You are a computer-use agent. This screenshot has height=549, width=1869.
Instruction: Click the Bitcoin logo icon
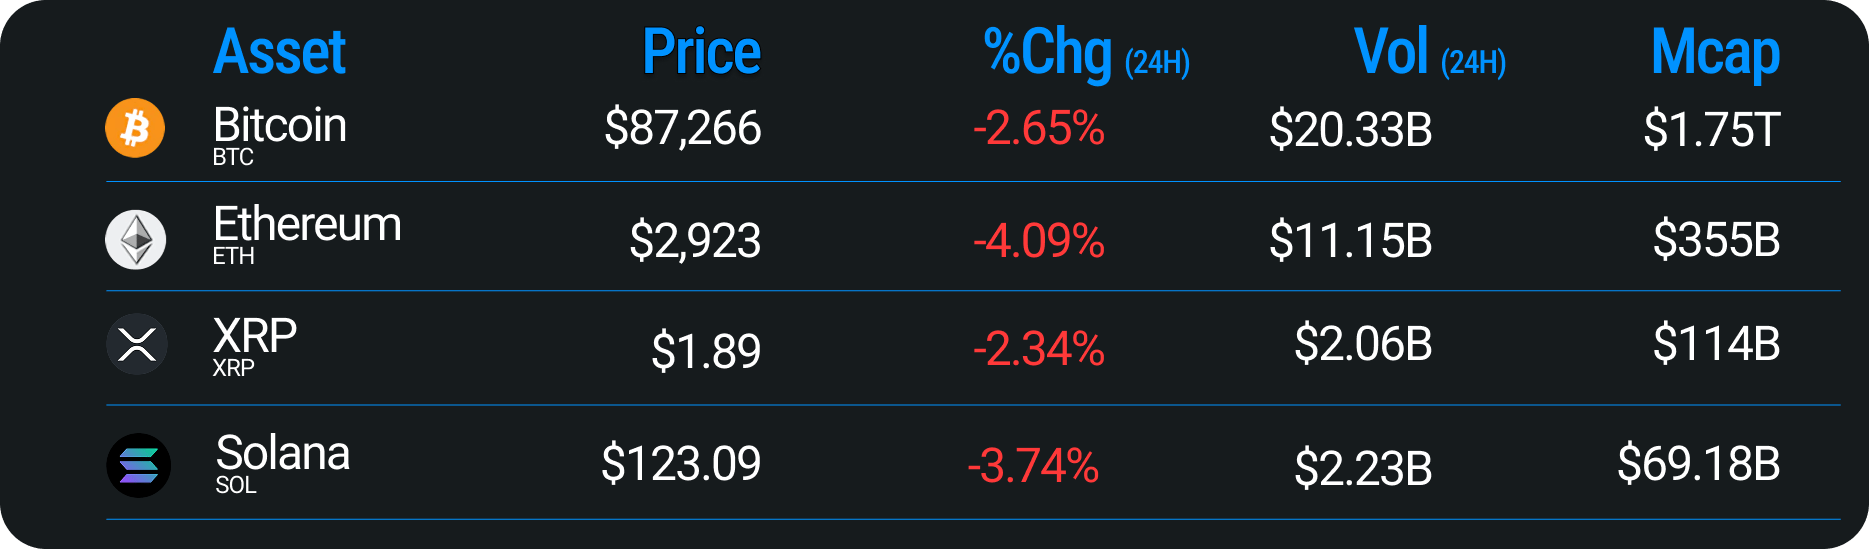click(x=135, y=128)
